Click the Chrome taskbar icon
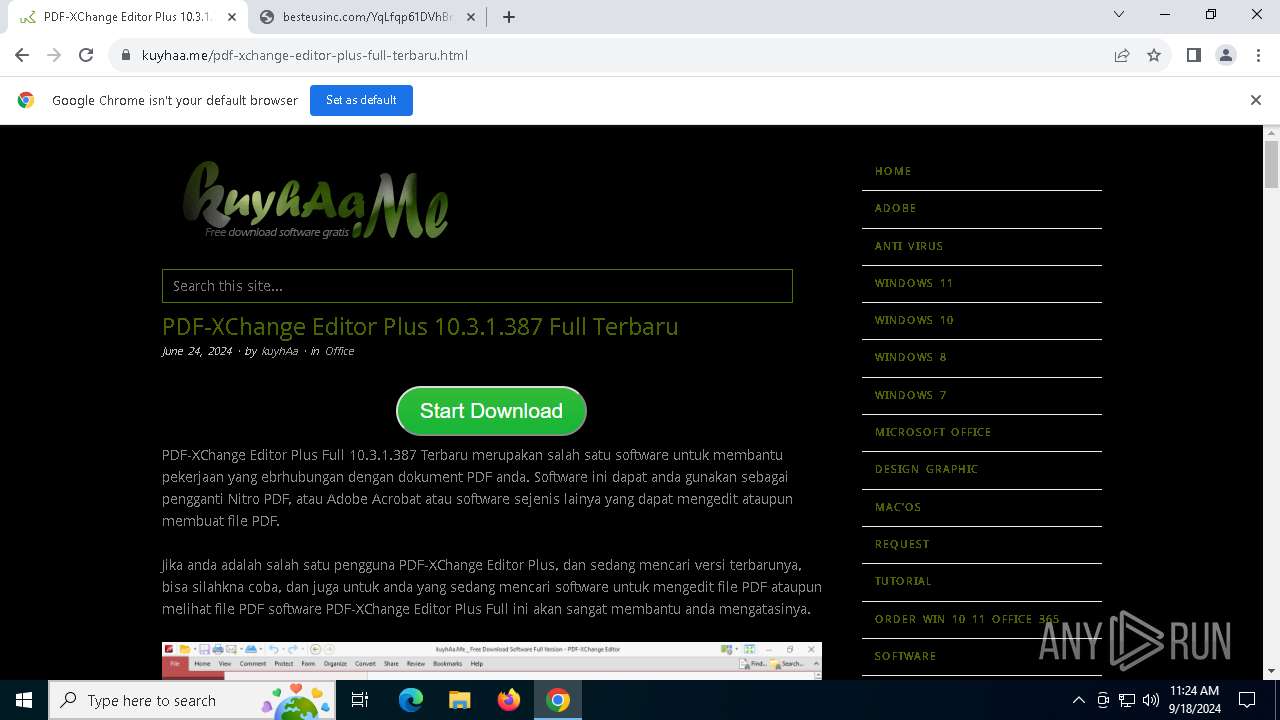Screen dimensions: 1280x720 click(558, 700)
